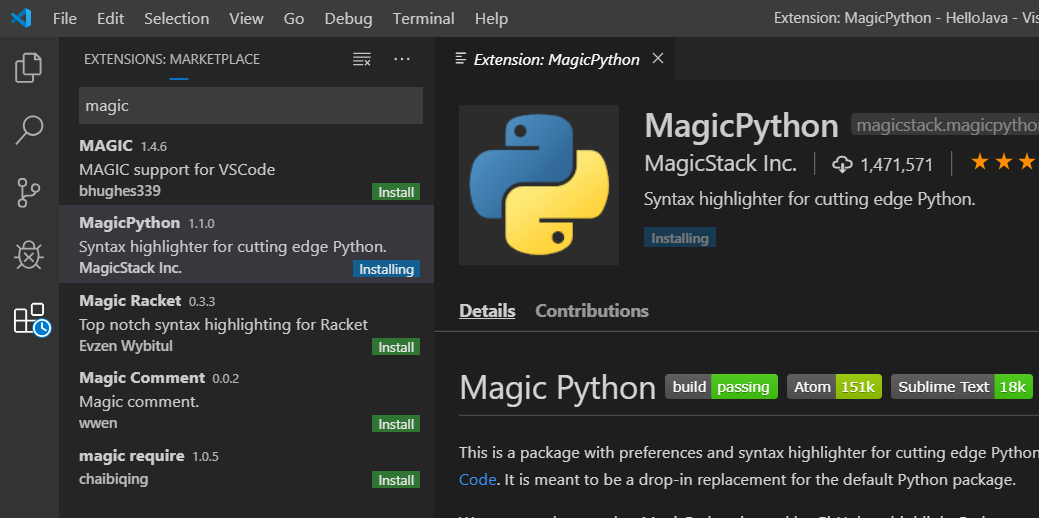Screen dimensions: 1039x518
Task: Install the Magic Comment extension
Action: coord(396,424)
